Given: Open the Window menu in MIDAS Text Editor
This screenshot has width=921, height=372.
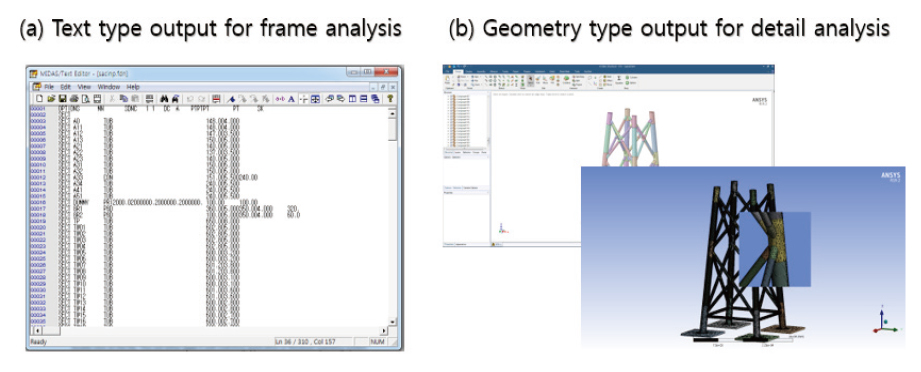Looking at the screenshot, I should tap(109, 87).
